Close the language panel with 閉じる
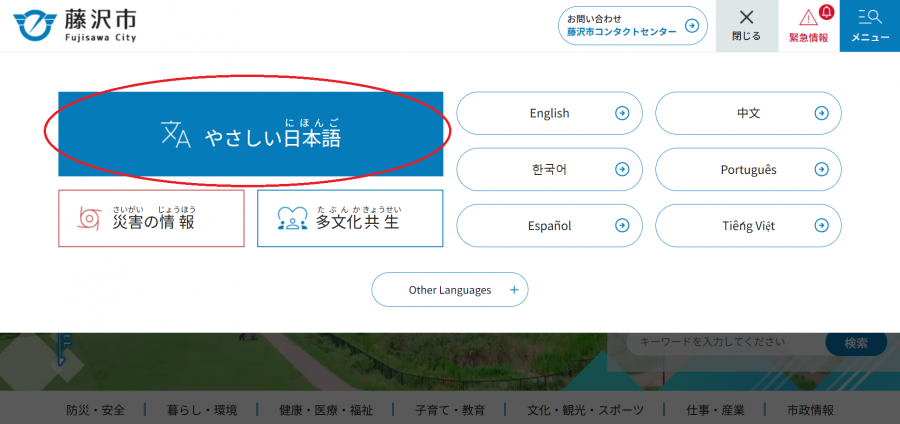 tap(747, 26)
